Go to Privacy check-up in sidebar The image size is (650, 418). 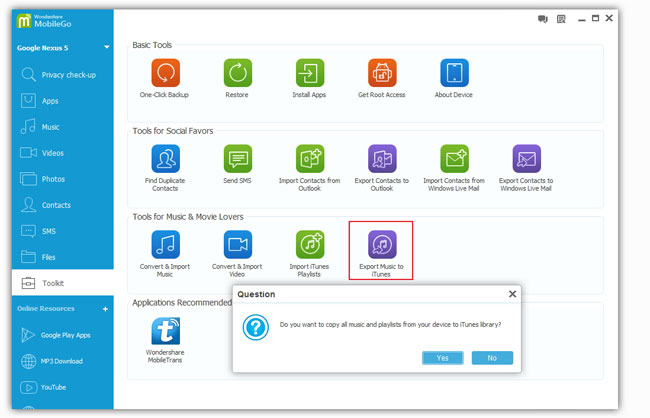click(x=63, y=75)
